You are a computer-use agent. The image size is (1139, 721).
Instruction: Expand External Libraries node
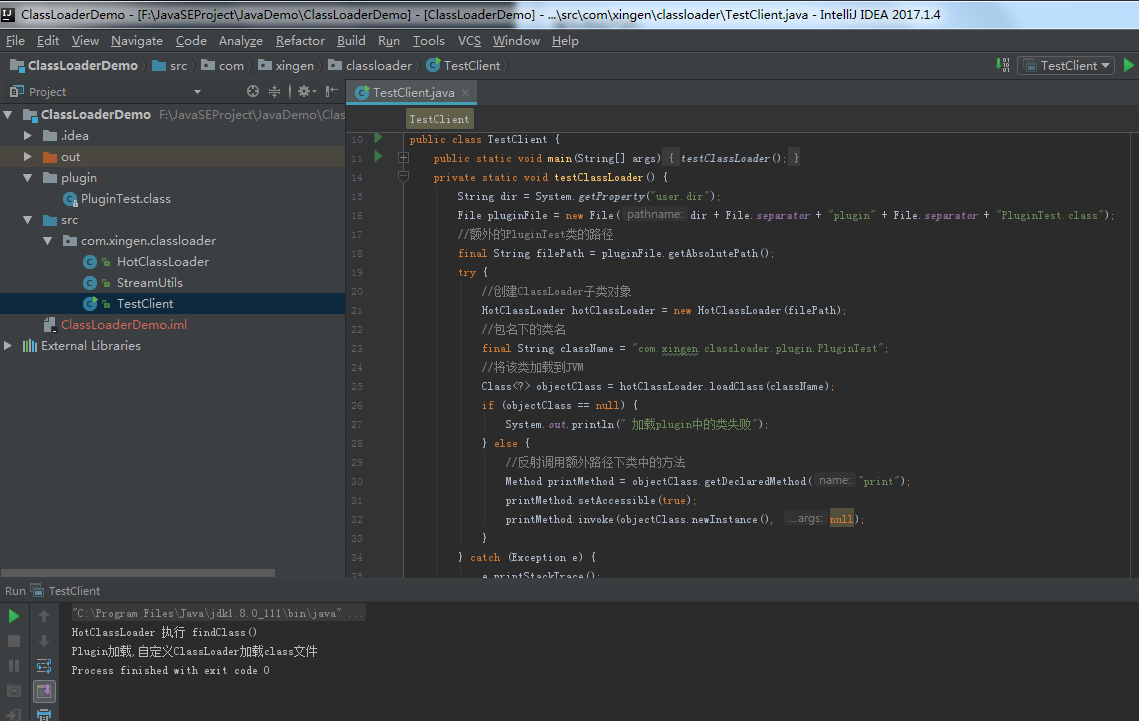[8, 346]
